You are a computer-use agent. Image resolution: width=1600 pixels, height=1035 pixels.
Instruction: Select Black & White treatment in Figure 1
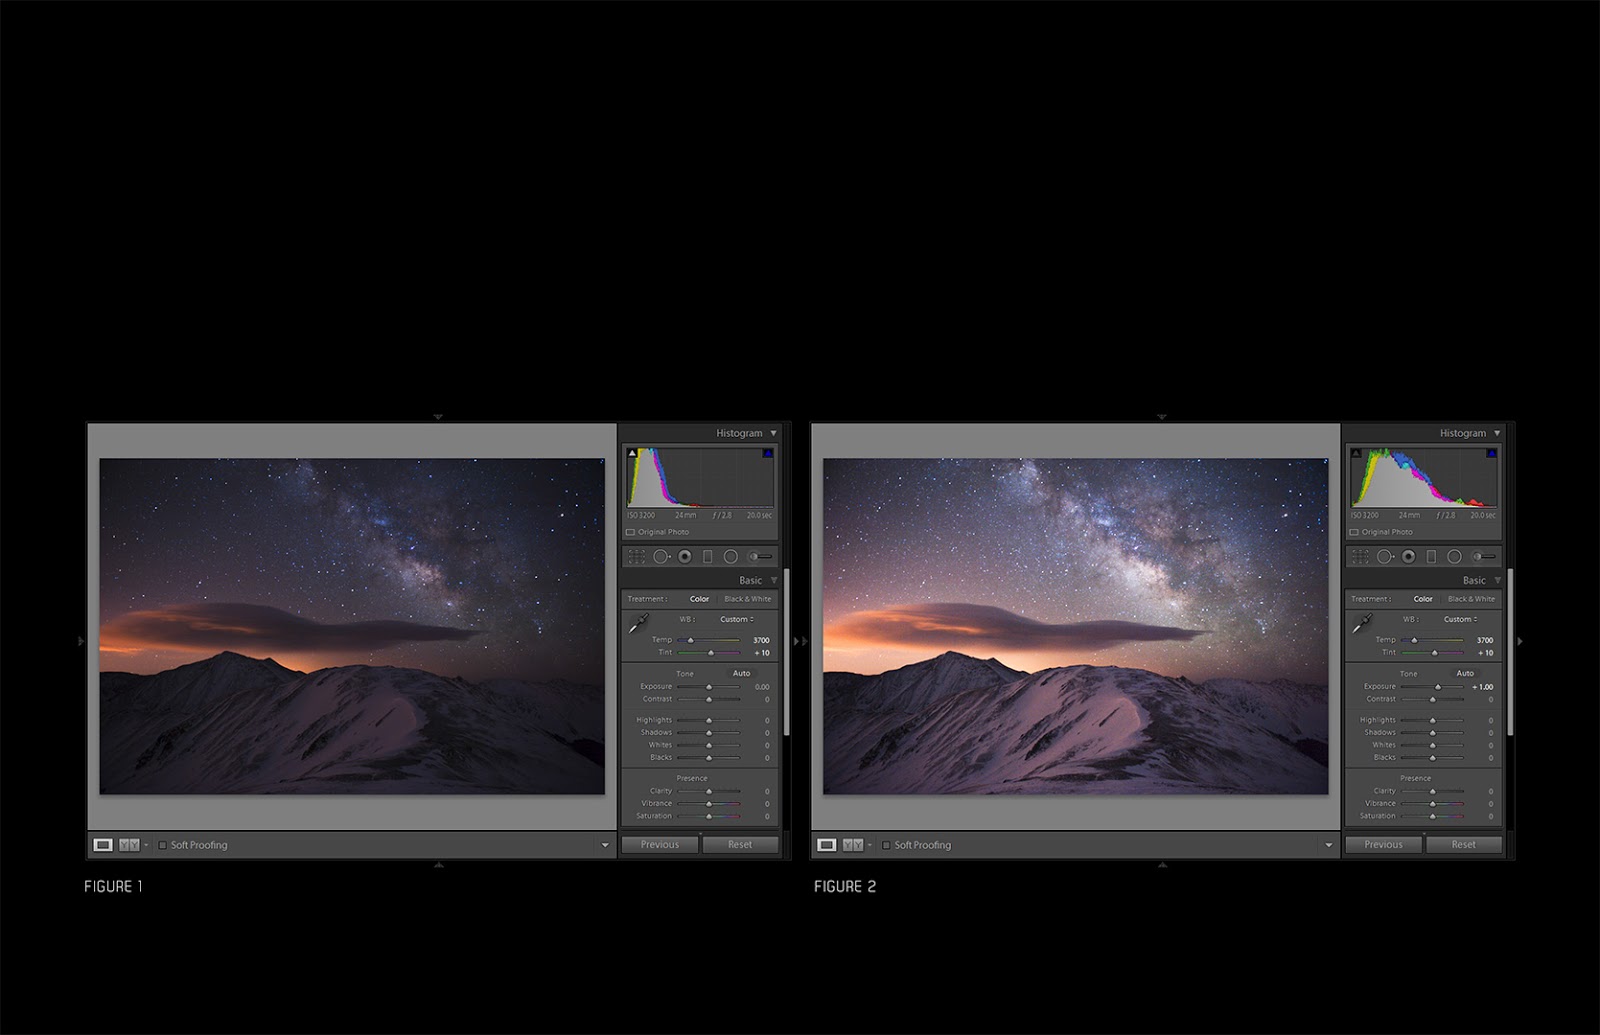click(x=748, y=599)
